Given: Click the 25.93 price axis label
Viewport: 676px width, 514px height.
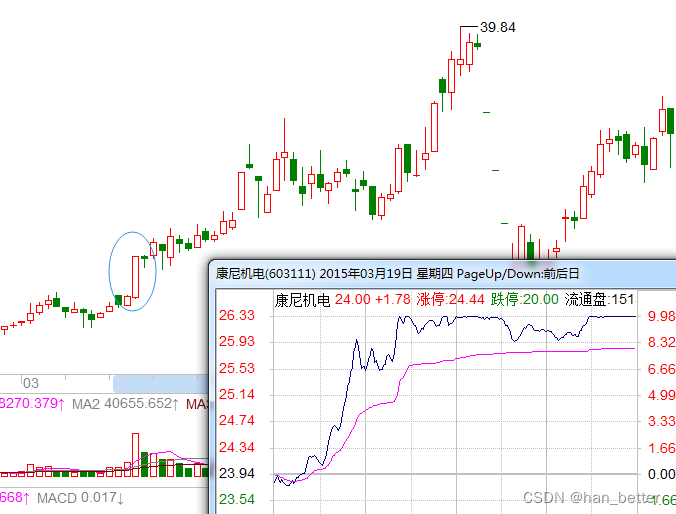Looking at the screenshot, I should pos(237,342).
